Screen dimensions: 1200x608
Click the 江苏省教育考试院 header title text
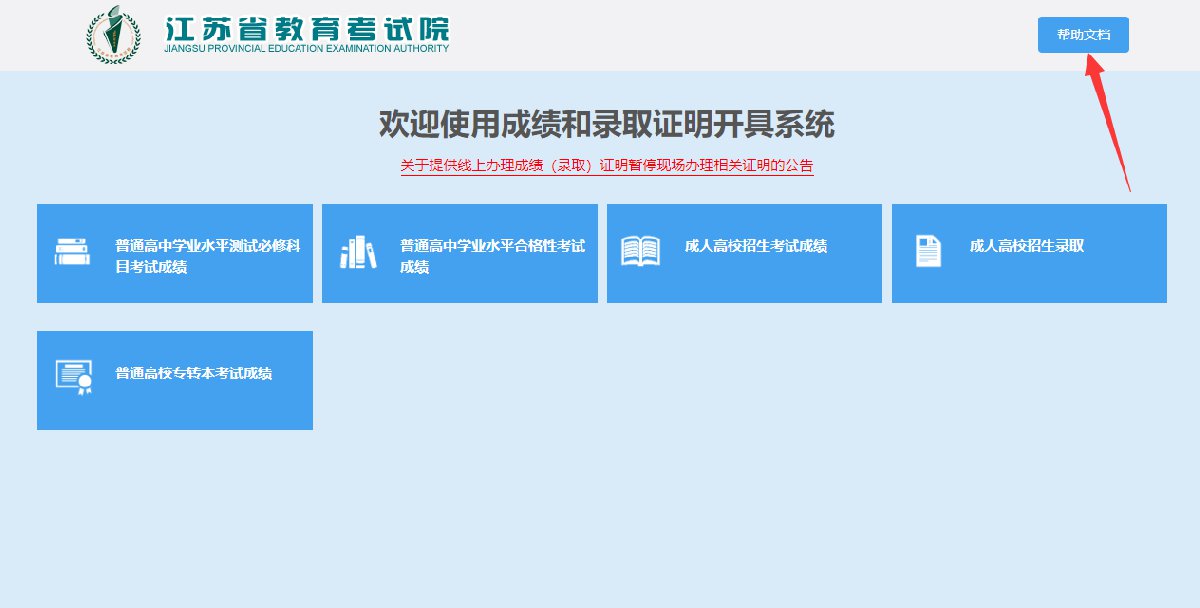[x=307, y=28]
